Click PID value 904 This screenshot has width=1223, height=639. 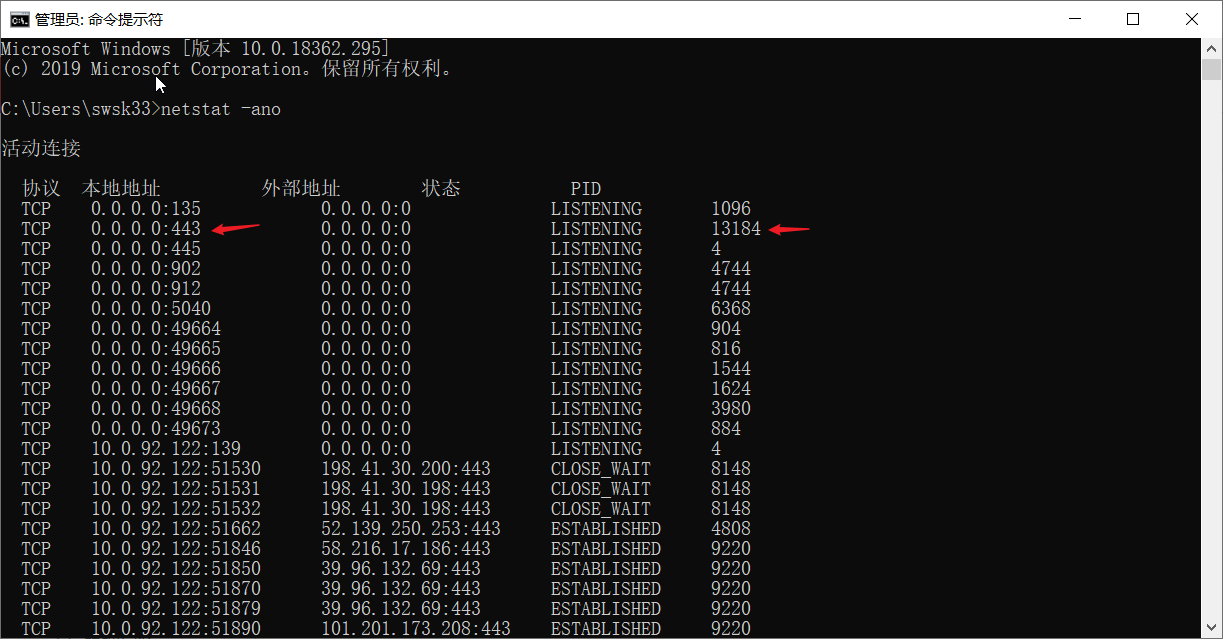point(726,329)
